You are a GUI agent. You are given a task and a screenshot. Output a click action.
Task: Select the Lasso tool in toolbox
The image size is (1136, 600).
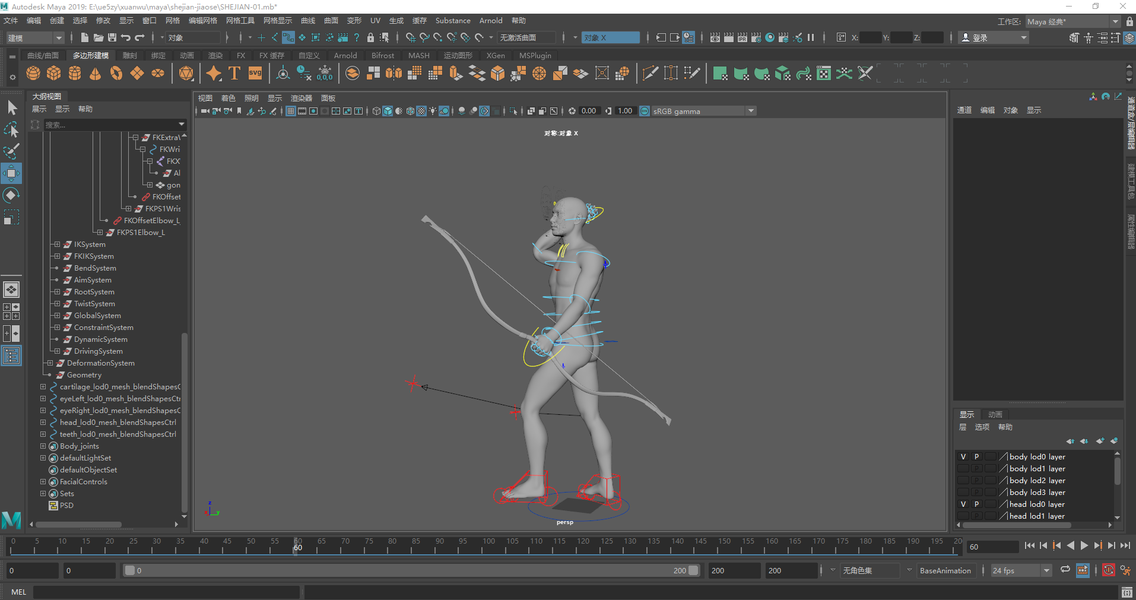click(12, 130)
